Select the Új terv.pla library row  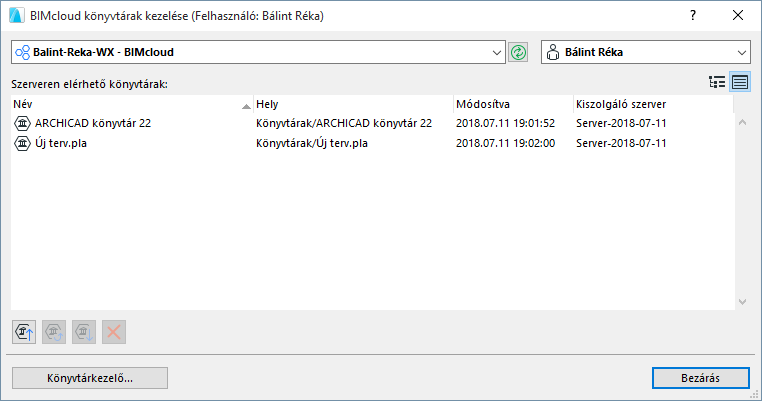(x=372, y=143)
